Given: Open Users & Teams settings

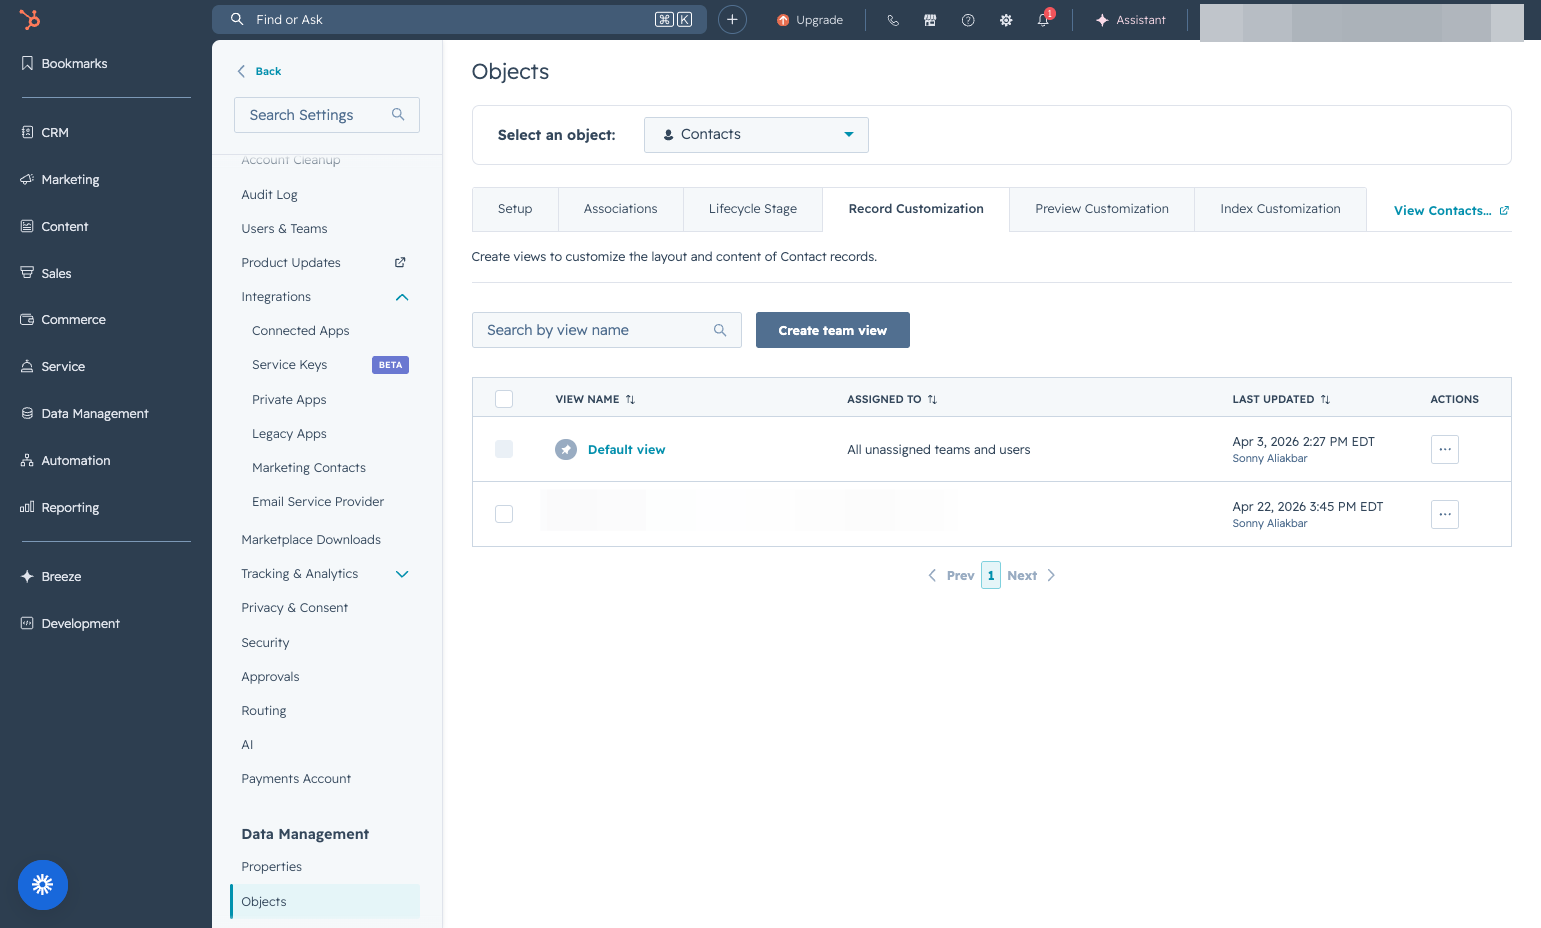Looking at the screenshot, I should pyautogui.click(x=284, y=229).
